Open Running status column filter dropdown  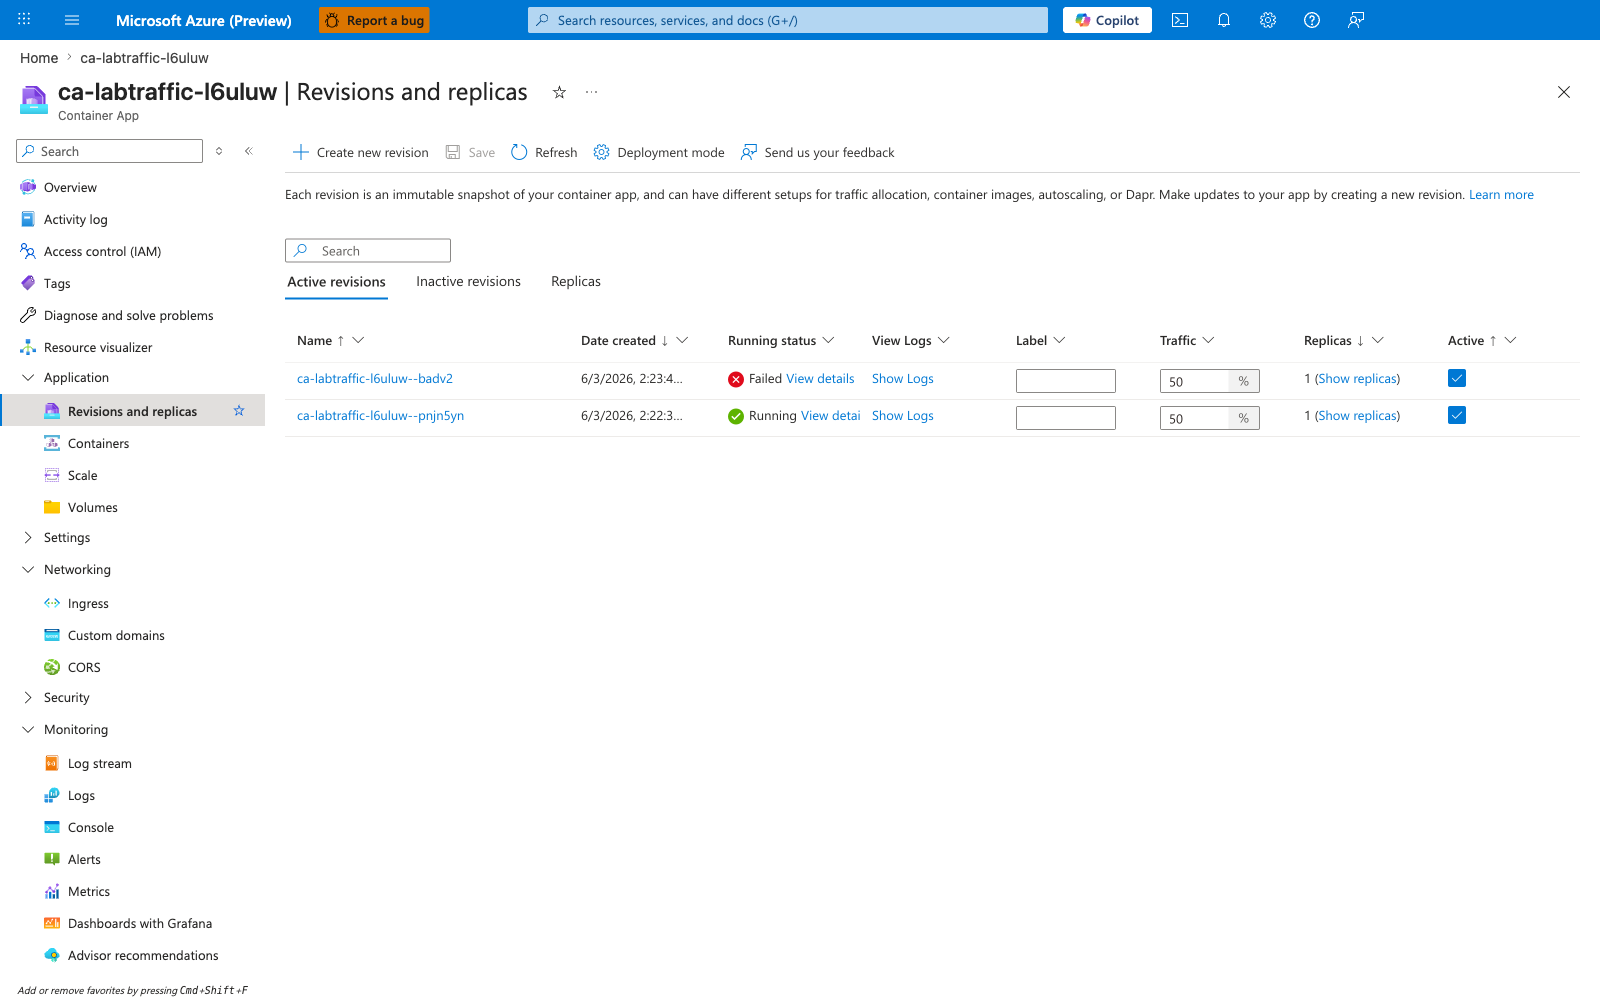pos(828,340)
